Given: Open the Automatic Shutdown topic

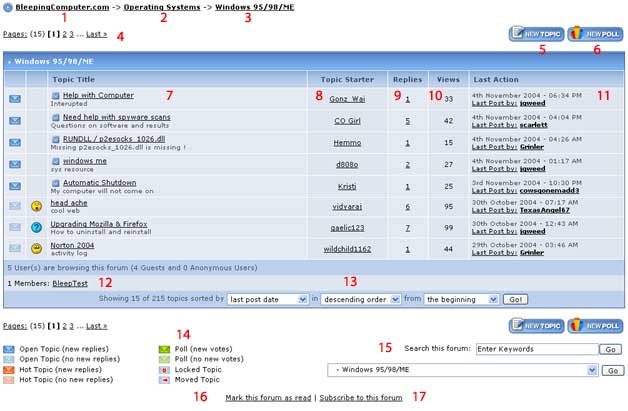Looking at the screenshot, I should 100,183.
